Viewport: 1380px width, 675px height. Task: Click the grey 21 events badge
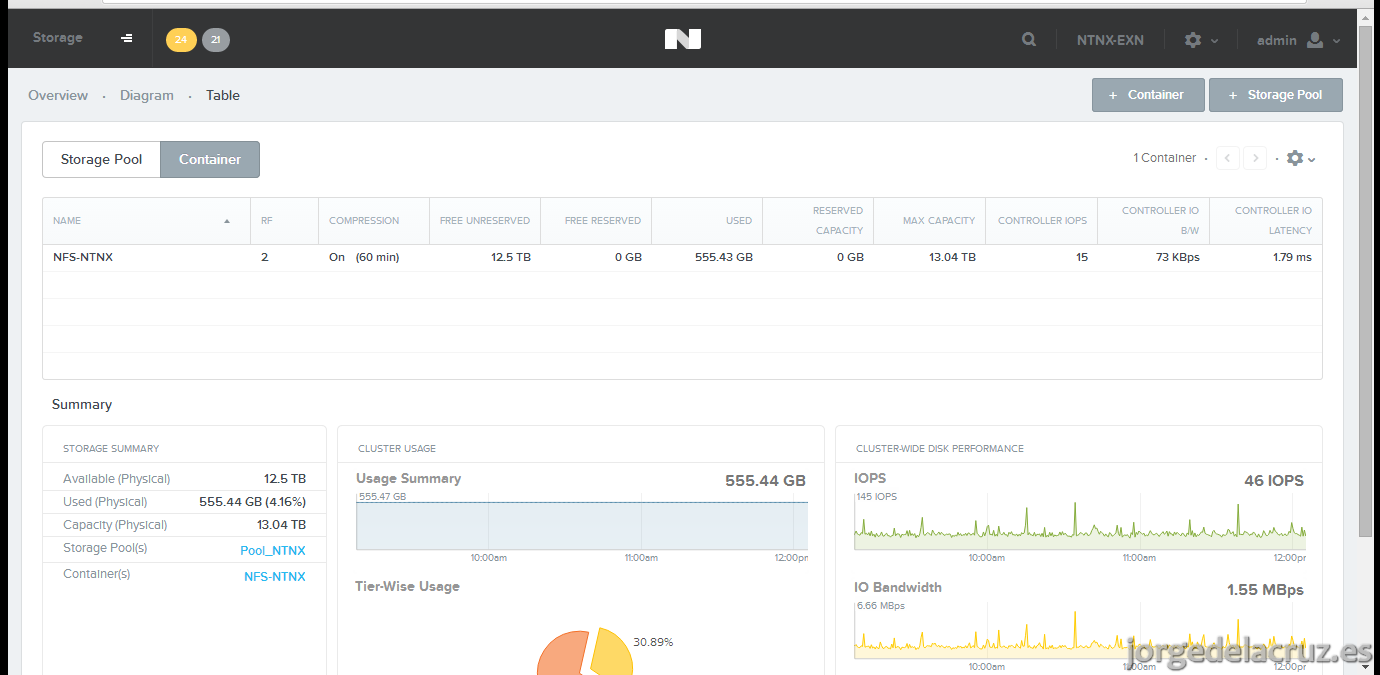point(216,40)
